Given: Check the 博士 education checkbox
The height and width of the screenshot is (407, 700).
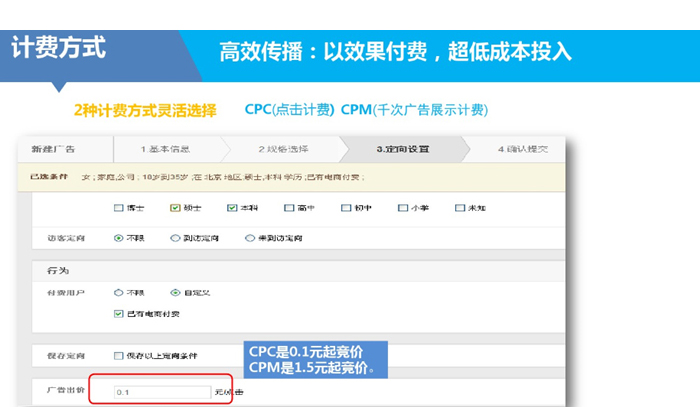Looking at the screenshot, I should (118, 208).
